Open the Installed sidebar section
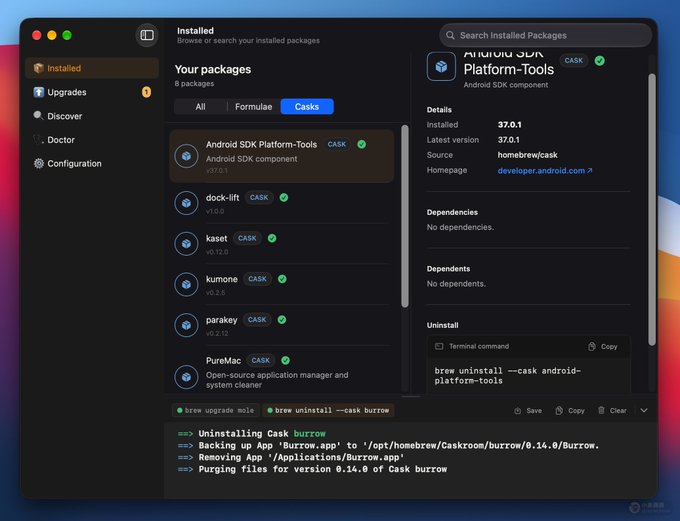 pyautogui.click(x=92, y=68)
